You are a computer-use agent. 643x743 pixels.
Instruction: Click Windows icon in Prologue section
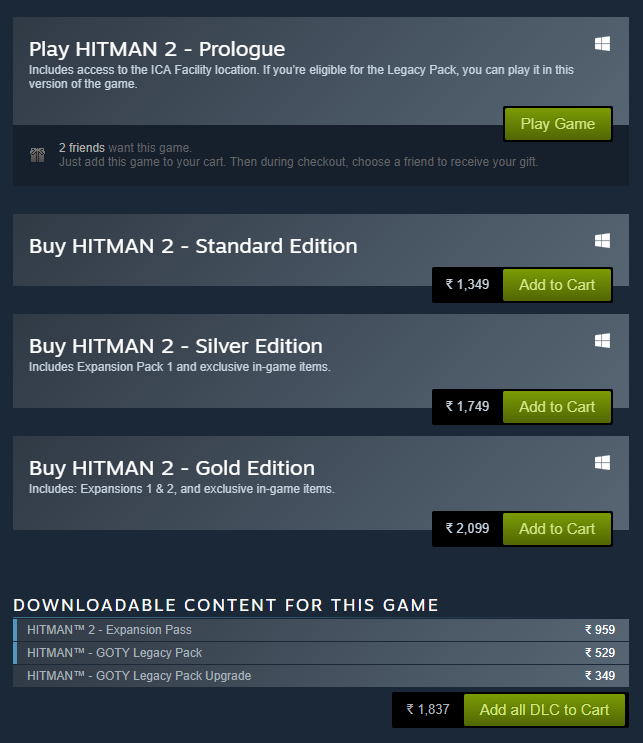(x=602, y=44)
